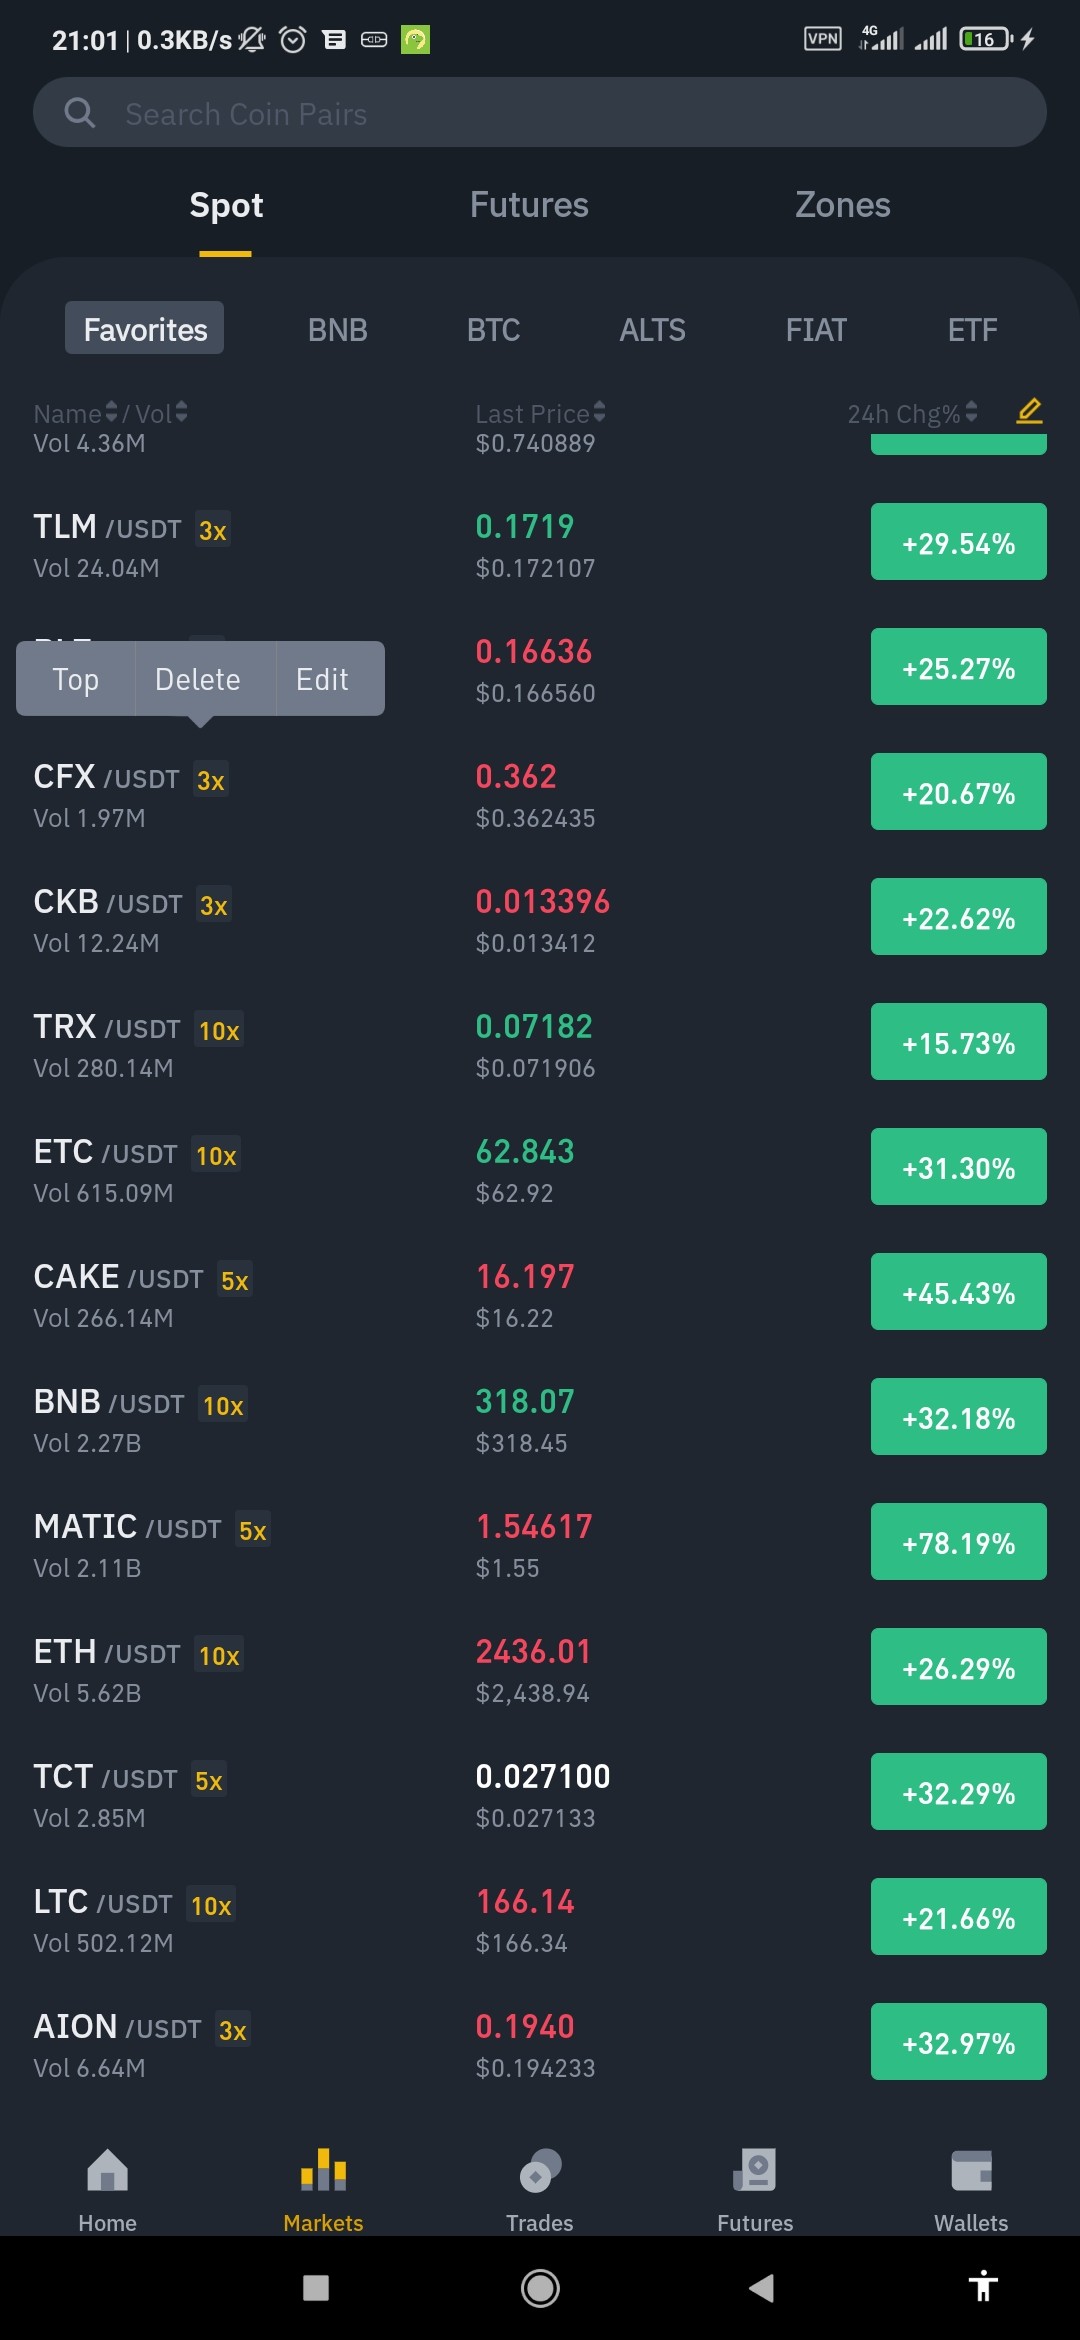The height and width of the screenshot is (2340, 1080).
Task: Toggle the TLM +29.54% change badge
Action: tap(958, 542)
